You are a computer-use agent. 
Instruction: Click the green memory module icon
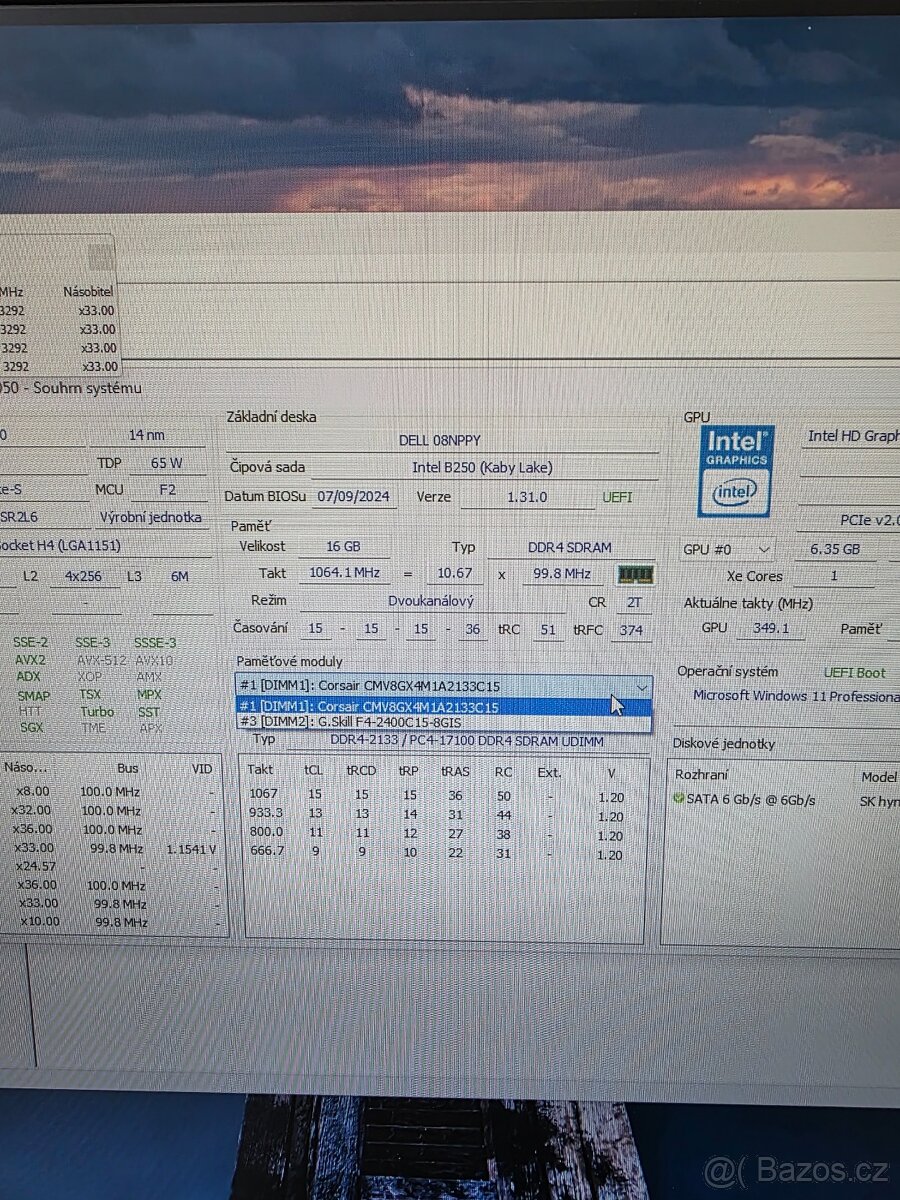coord(636,574)
